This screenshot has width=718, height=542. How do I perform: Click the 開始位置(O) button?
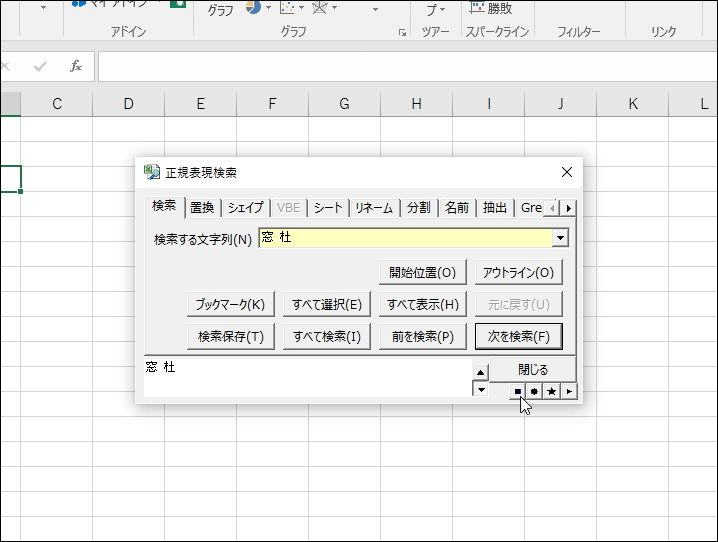(x=423, y=272)
